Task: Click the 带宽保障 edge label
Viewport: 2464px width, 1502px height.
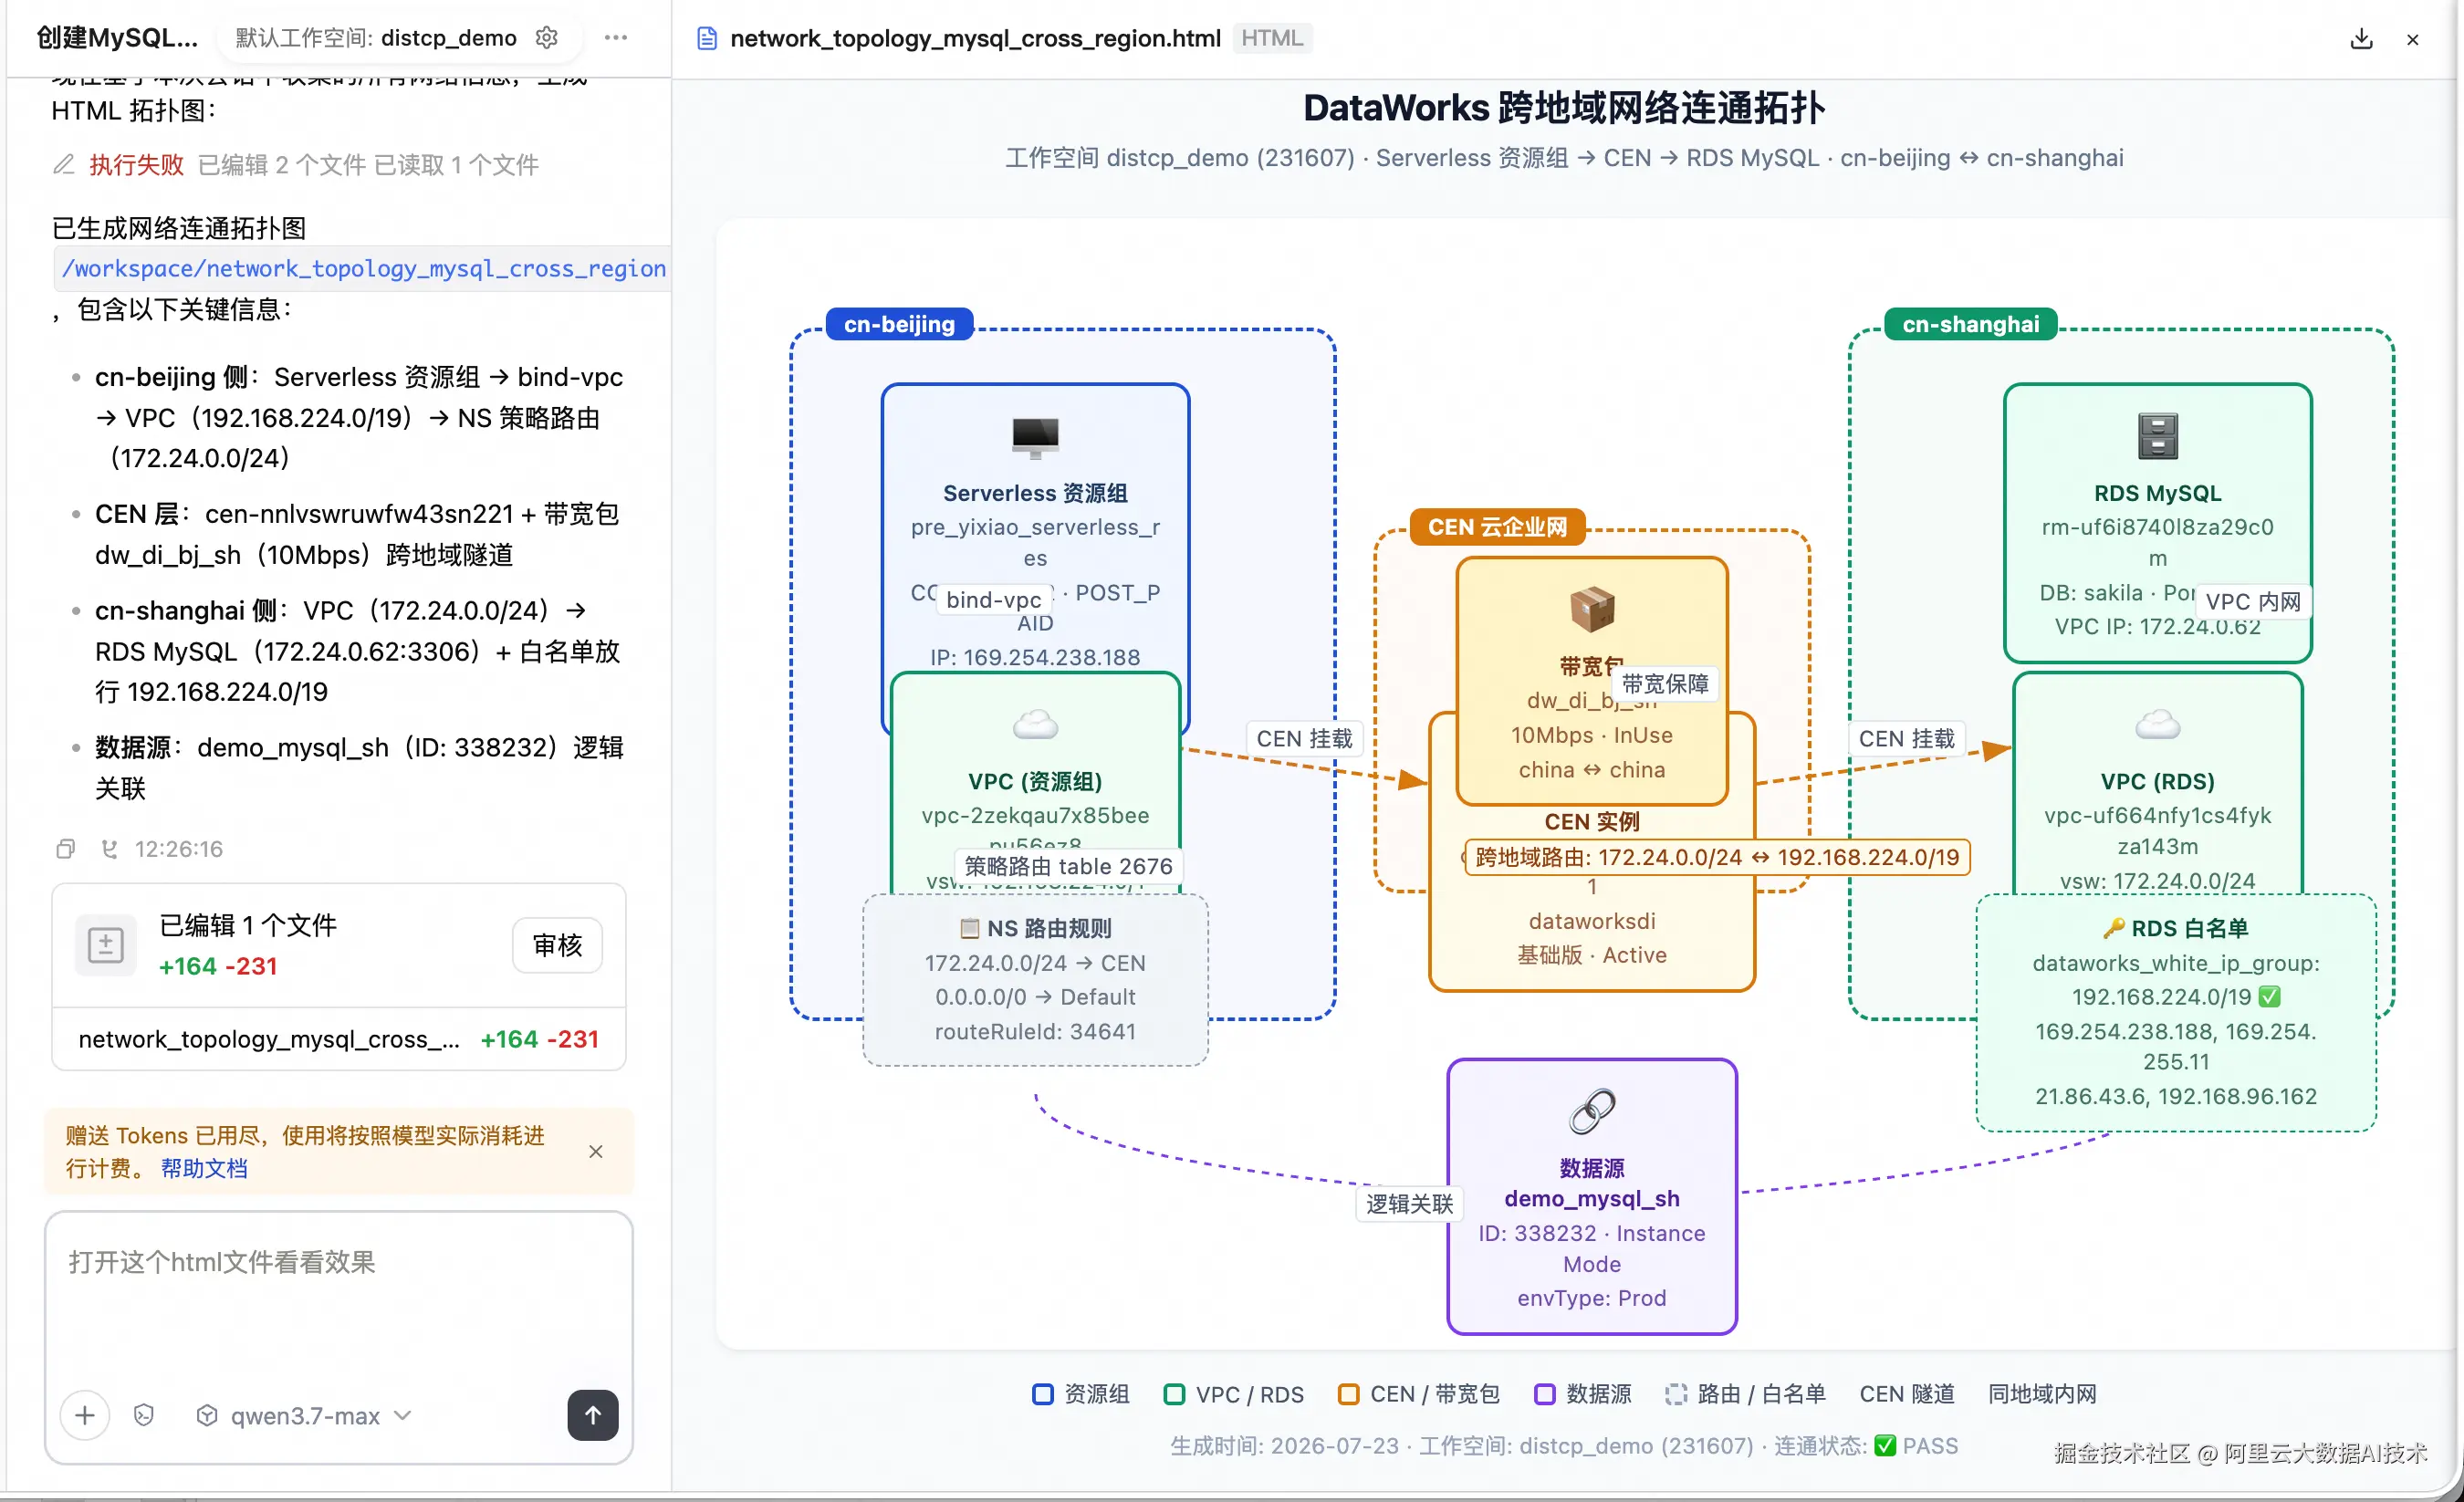Action: (x=1665, y=684)
